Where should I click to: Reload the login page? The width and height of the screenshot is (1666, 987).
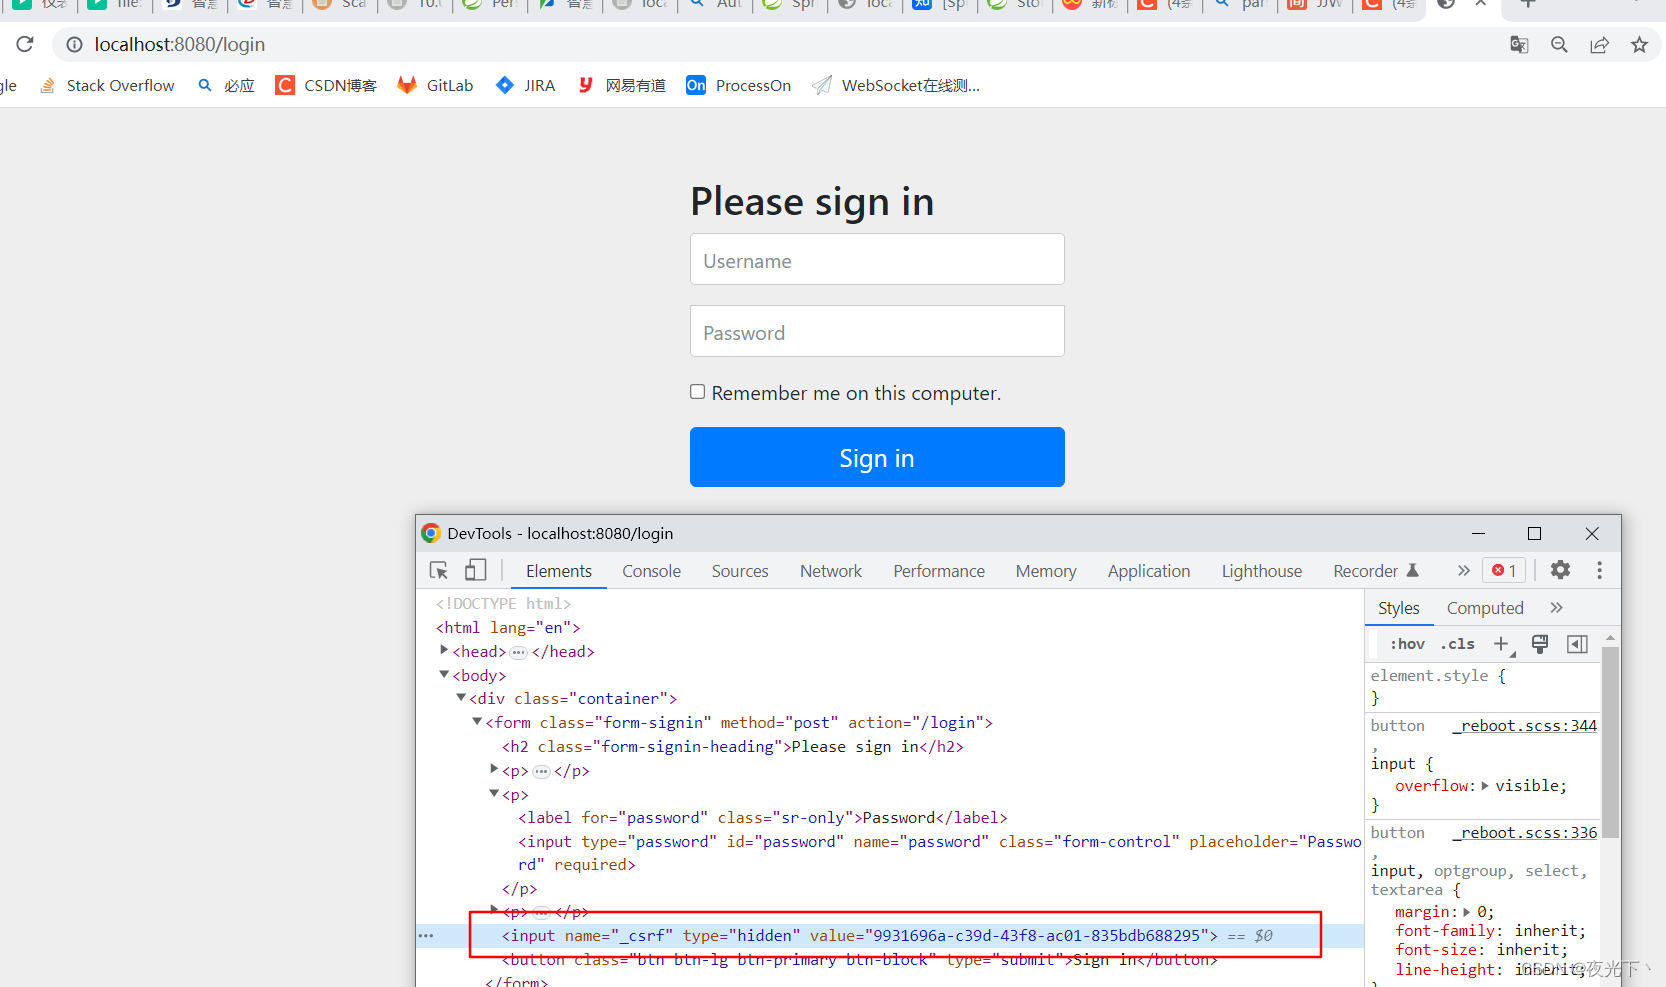(24, 44)
